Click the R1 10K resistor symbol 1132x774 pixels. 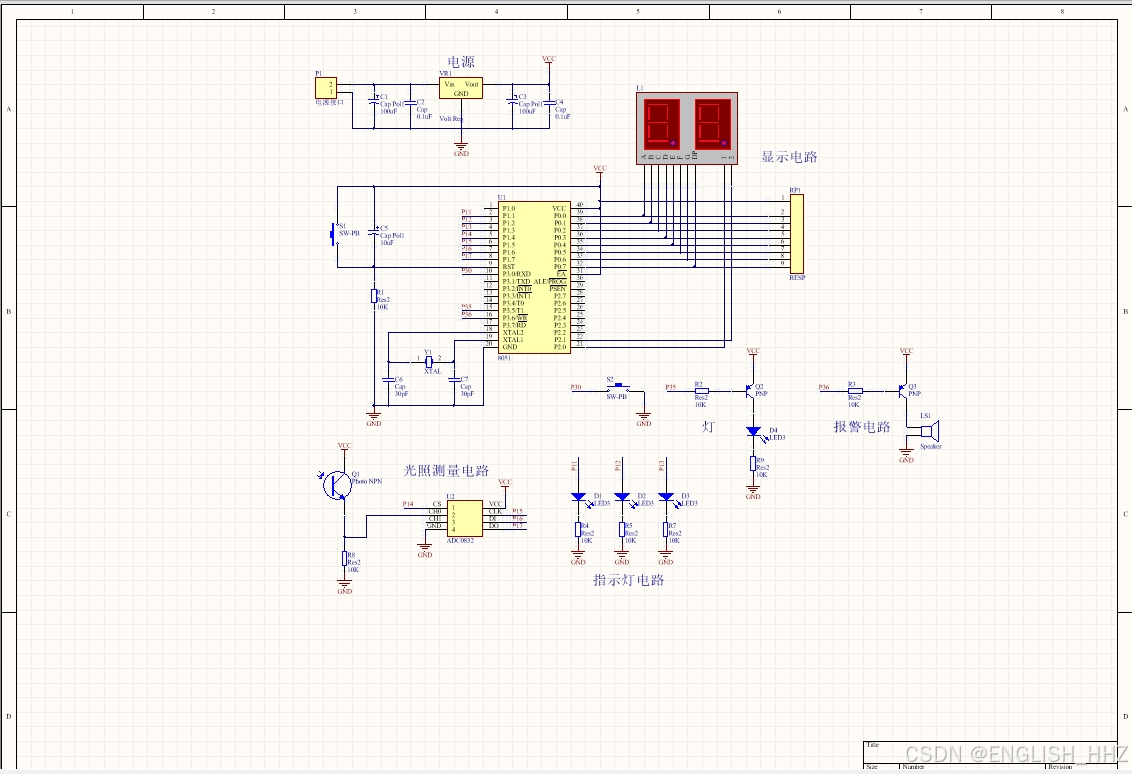tap(374, 296)
